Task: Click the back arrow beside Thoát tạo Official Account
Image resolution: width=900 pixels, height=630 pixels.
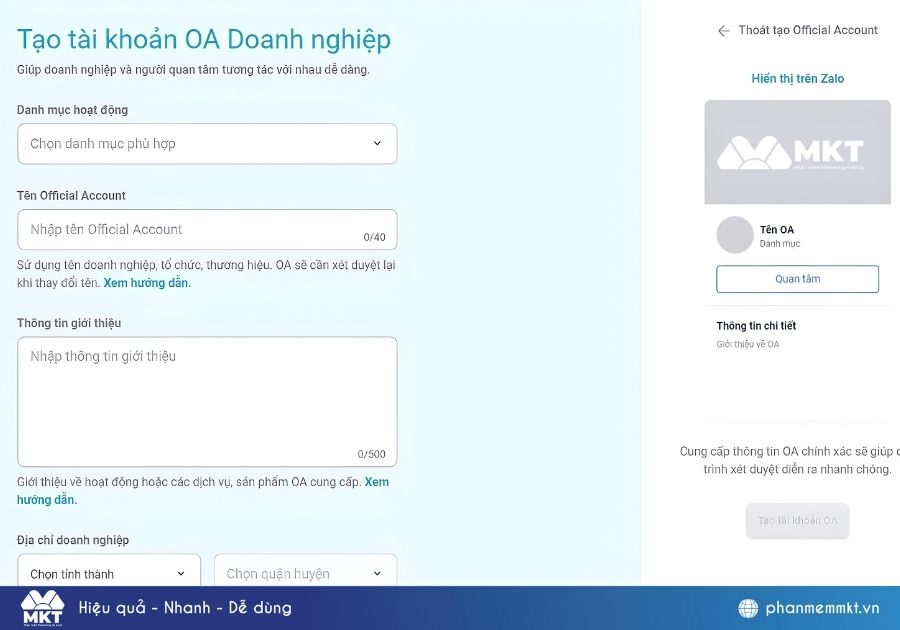Action: pyautogui.click(x=724, y=30)
